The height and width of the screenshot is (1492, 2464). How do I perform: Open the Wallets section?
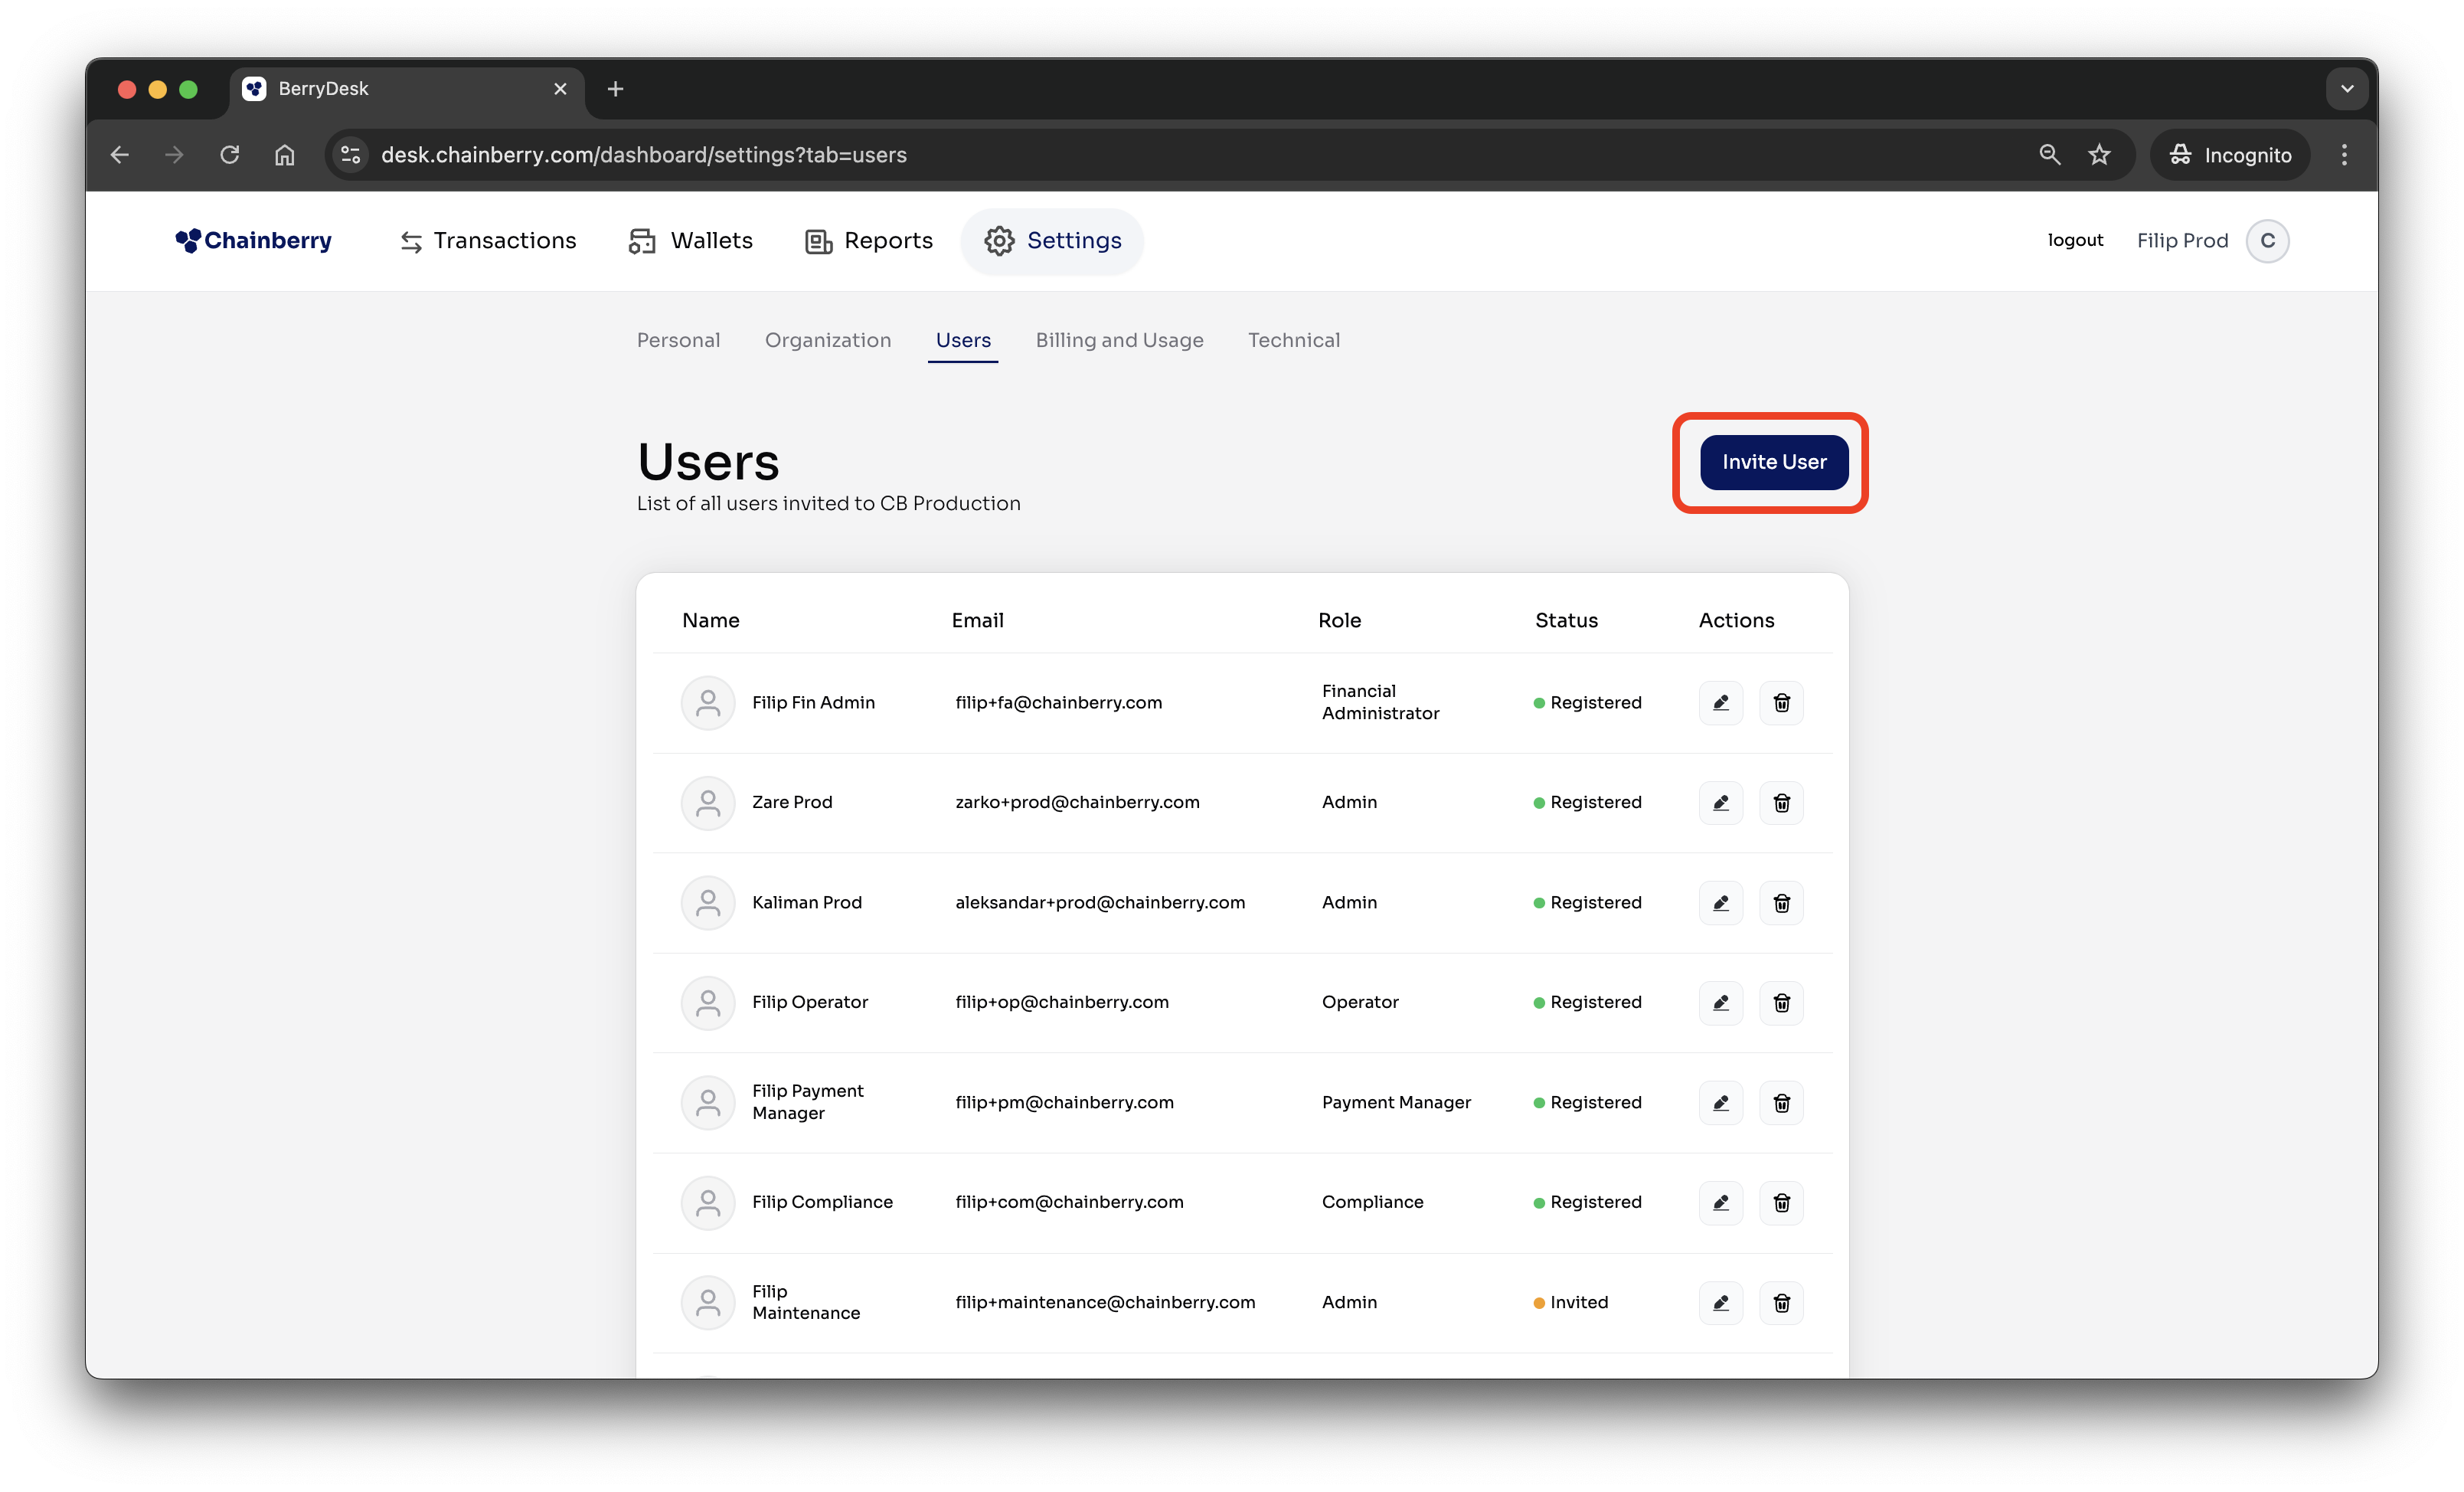(x=691, y=241)
